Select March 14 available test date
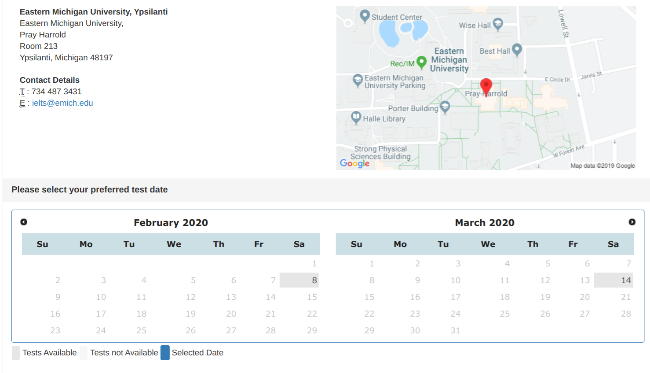 pyautogui.click(x=614, y=280)
